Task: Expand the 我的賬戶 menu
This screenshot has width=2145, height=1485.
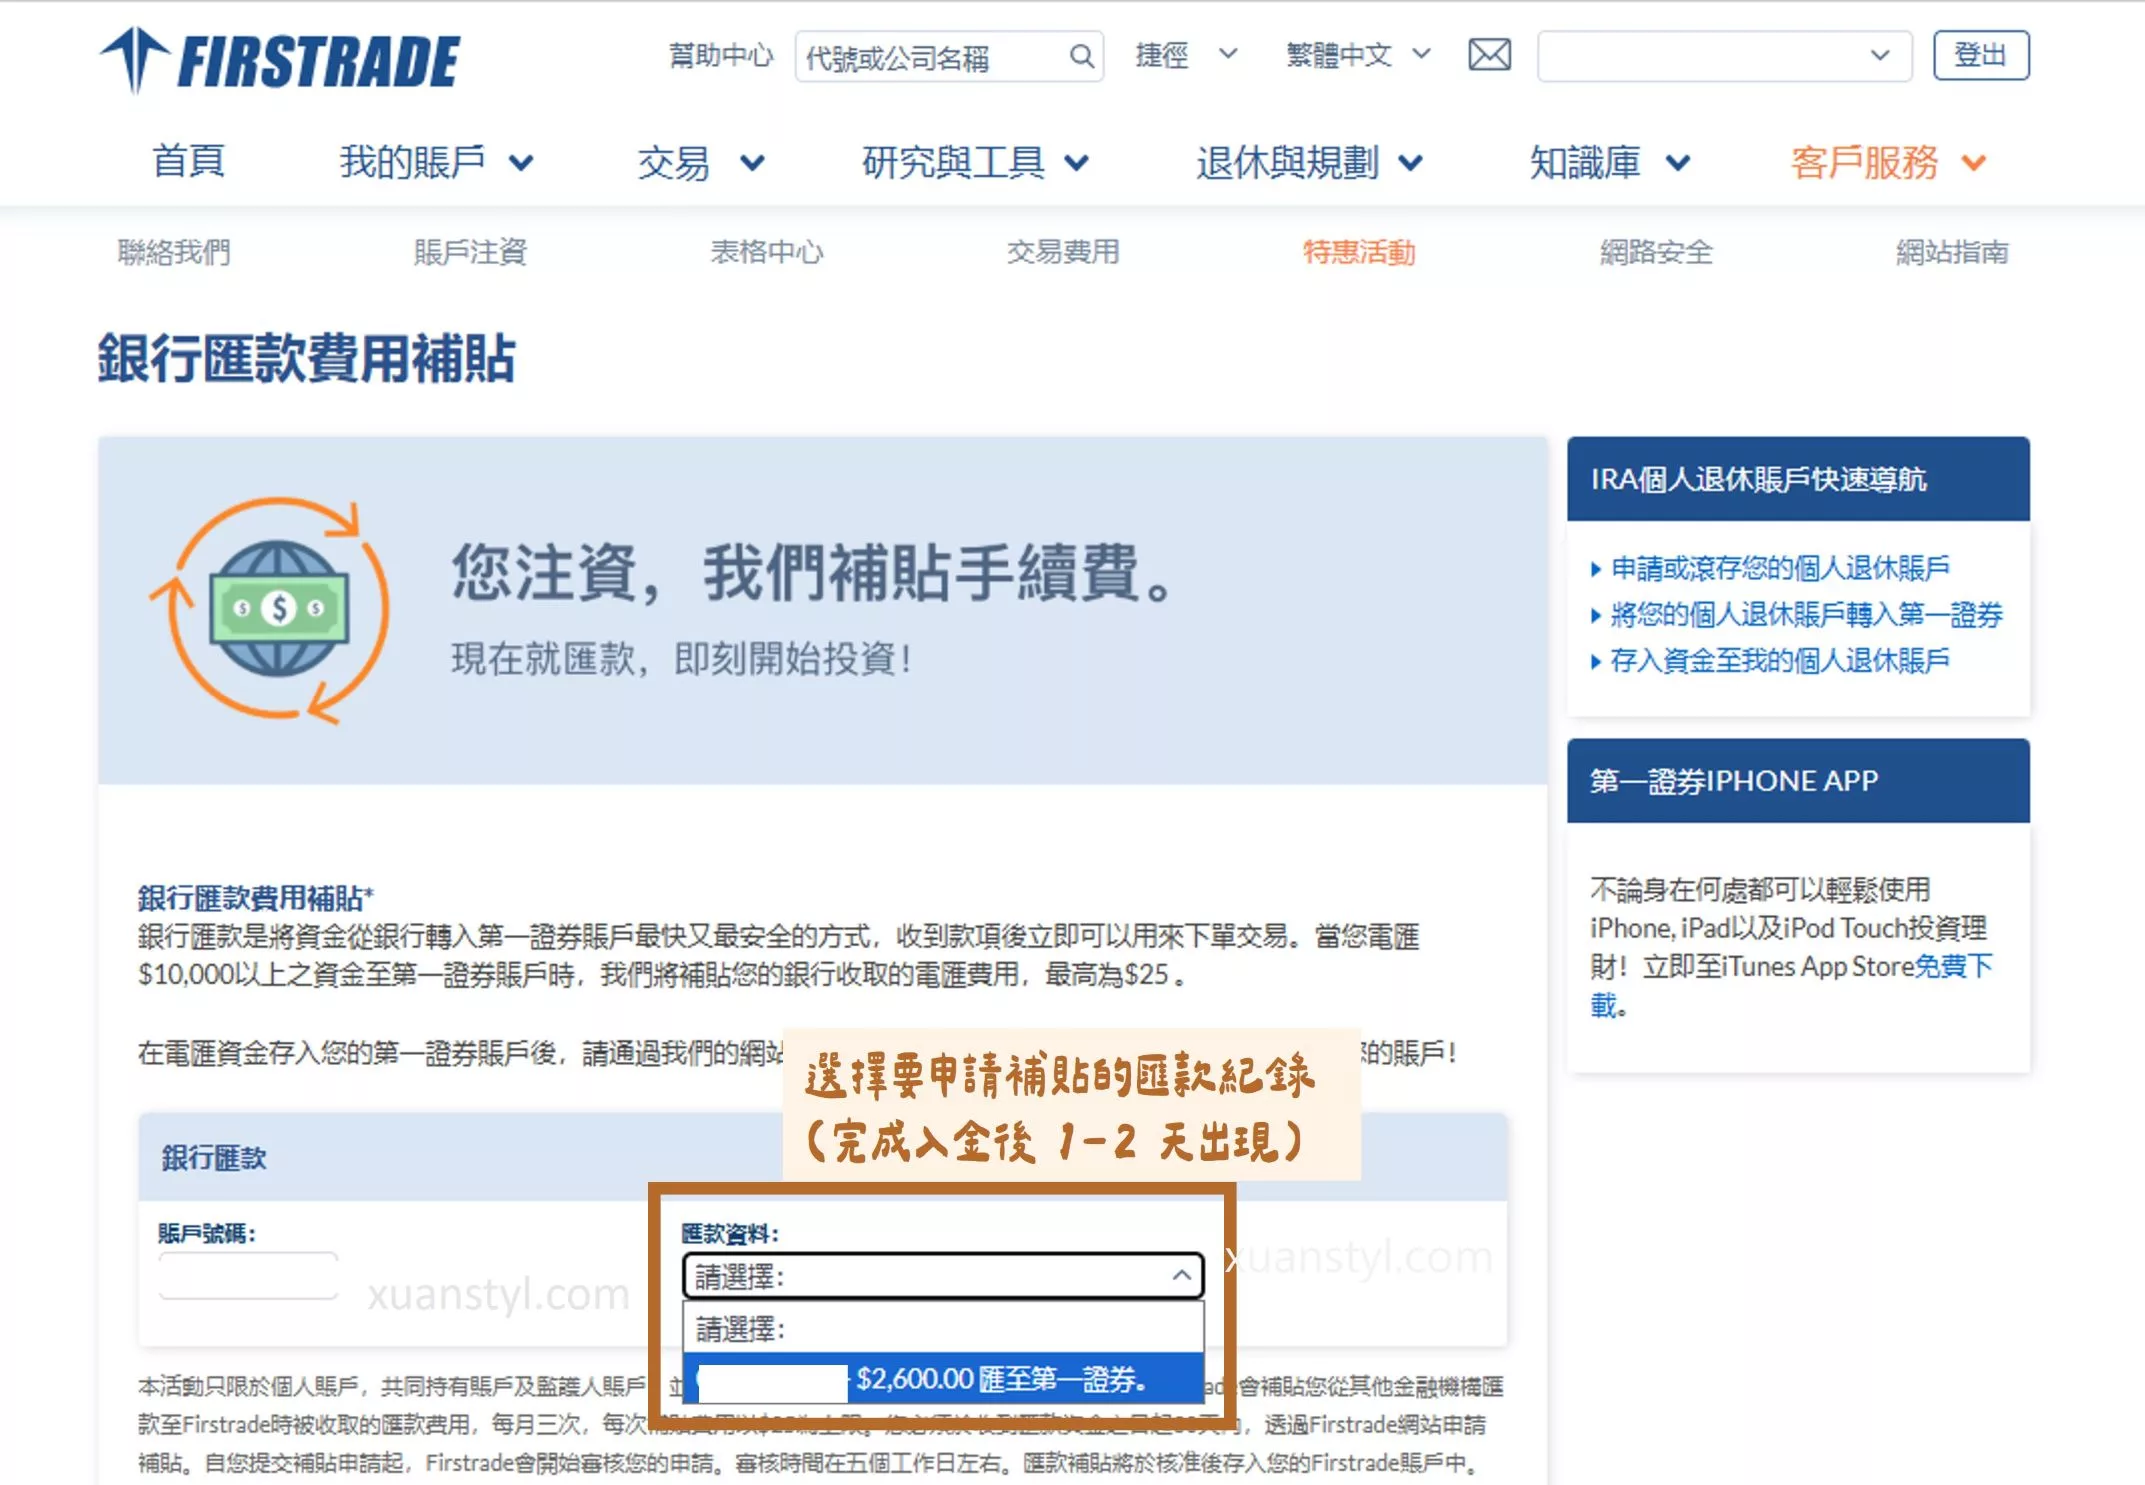Action: (437, 162)
